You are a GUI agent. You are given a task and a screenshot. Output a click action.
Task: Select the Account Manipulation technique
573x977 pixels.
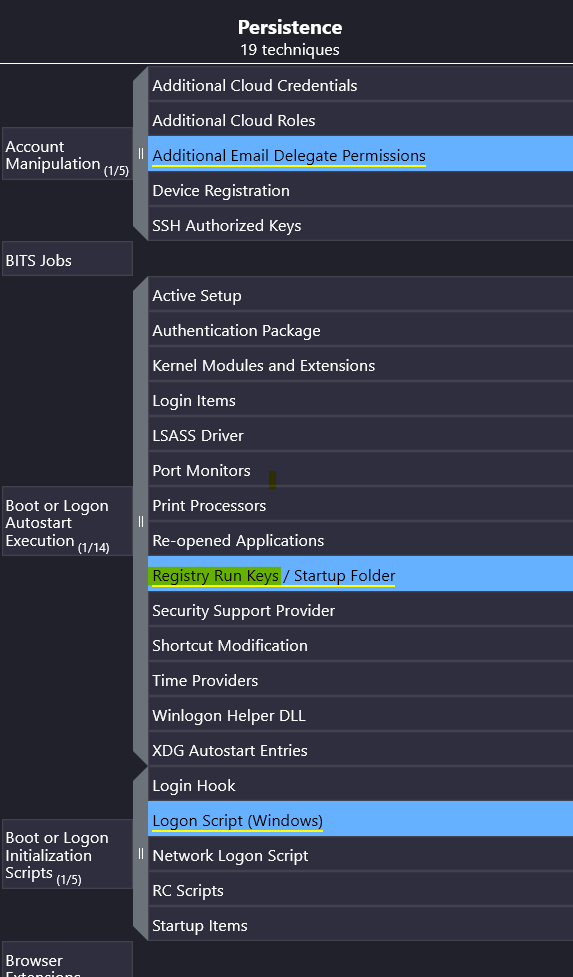click(x=67, y=154)
